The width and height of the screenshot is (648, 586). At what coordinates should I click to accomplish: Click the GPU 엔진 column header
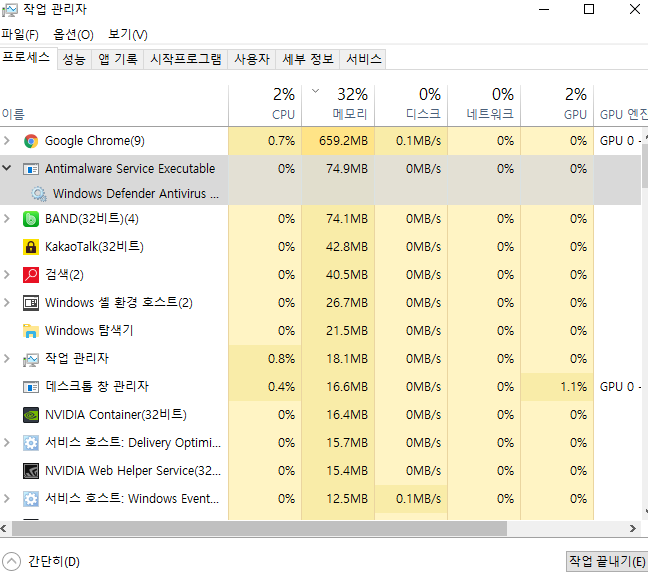click(621, 105)
